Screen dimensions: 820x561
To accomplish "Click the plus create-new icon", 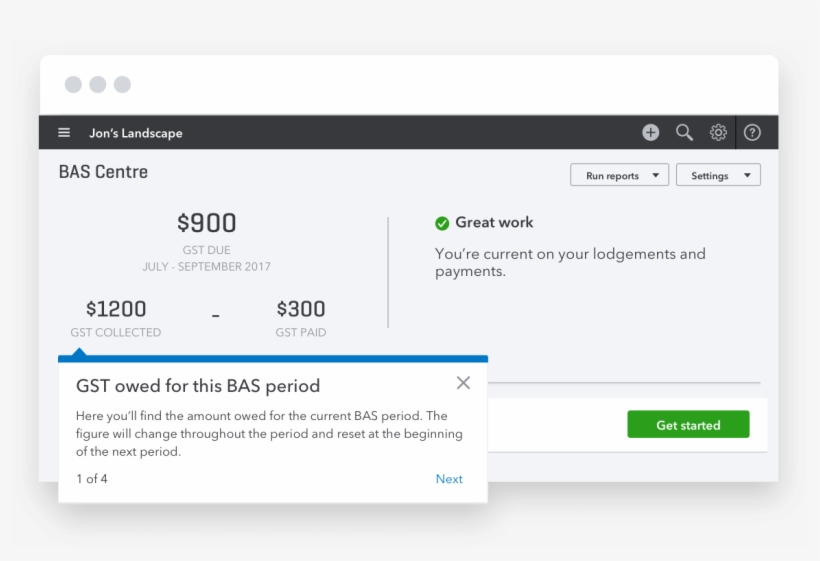I will [x=651, y=132].
